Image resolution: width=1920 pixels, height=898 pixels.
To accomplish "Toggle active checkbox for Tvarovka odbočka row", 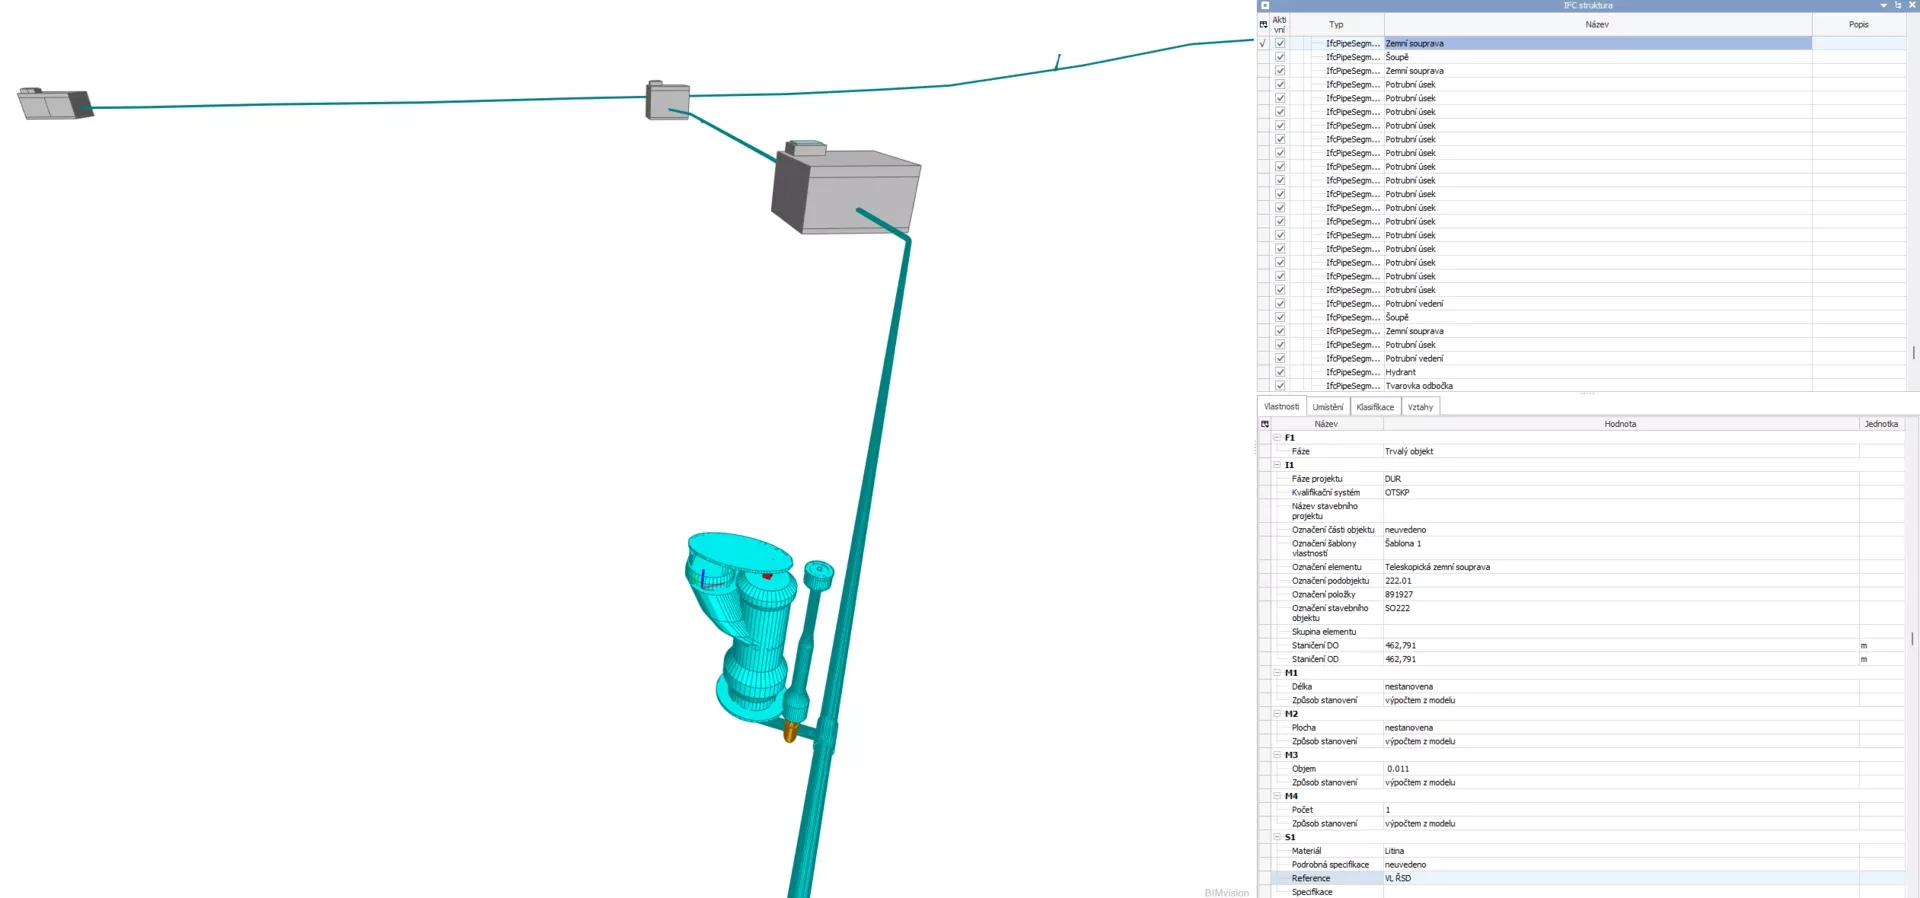I will point(1280,386).
